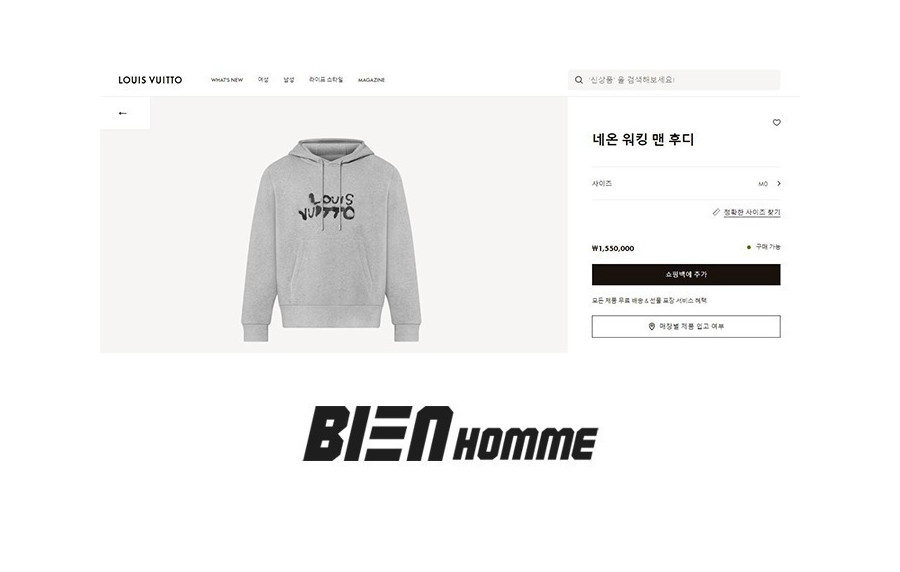Open the WHAT'S NEW menu

click(227, 80)
